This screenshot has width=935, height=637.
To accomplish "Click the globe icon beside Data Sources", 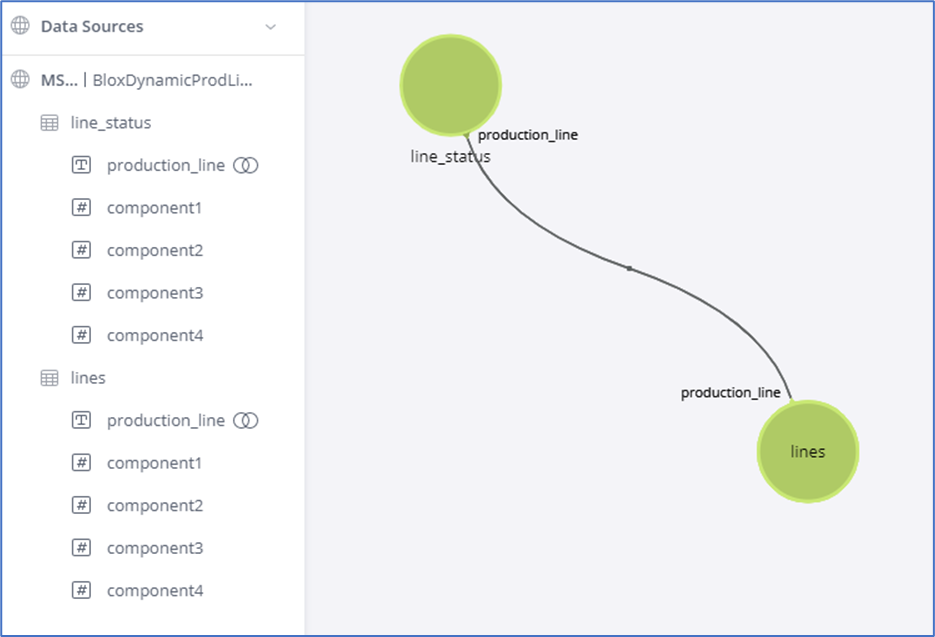I will click(20, 27).
